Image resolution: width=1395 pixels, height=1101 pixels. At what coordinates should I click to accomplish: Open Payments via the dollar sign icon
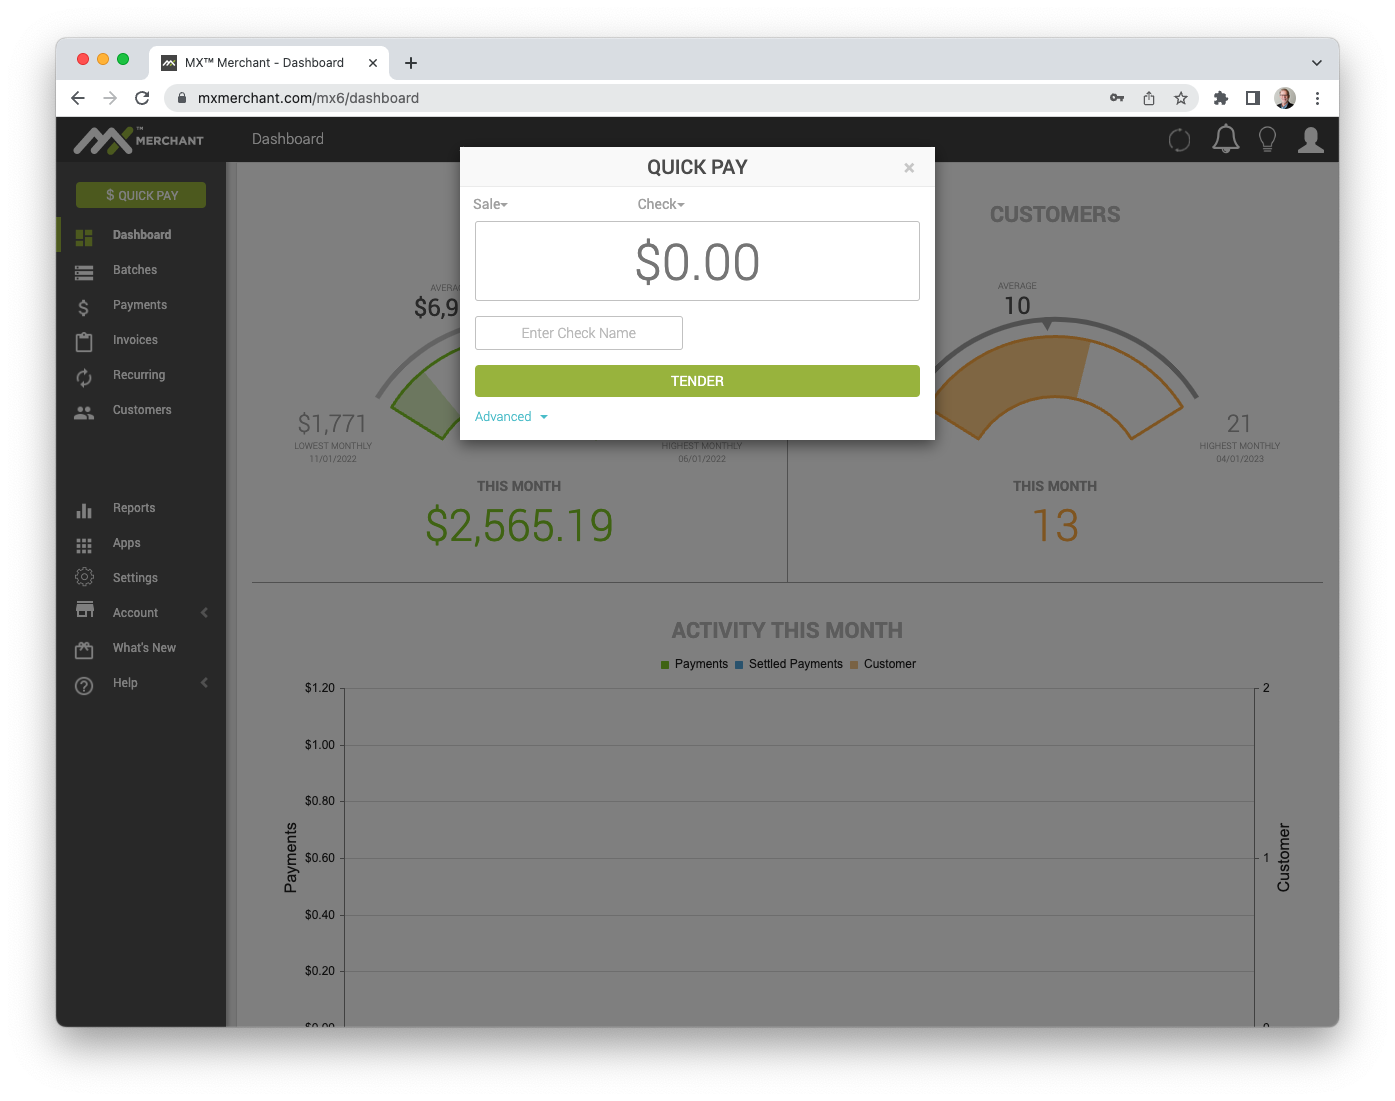[x=84, y=305]
